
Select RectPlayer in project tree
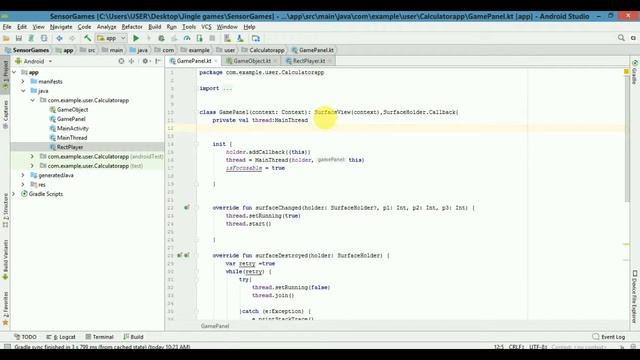point(70,147)
